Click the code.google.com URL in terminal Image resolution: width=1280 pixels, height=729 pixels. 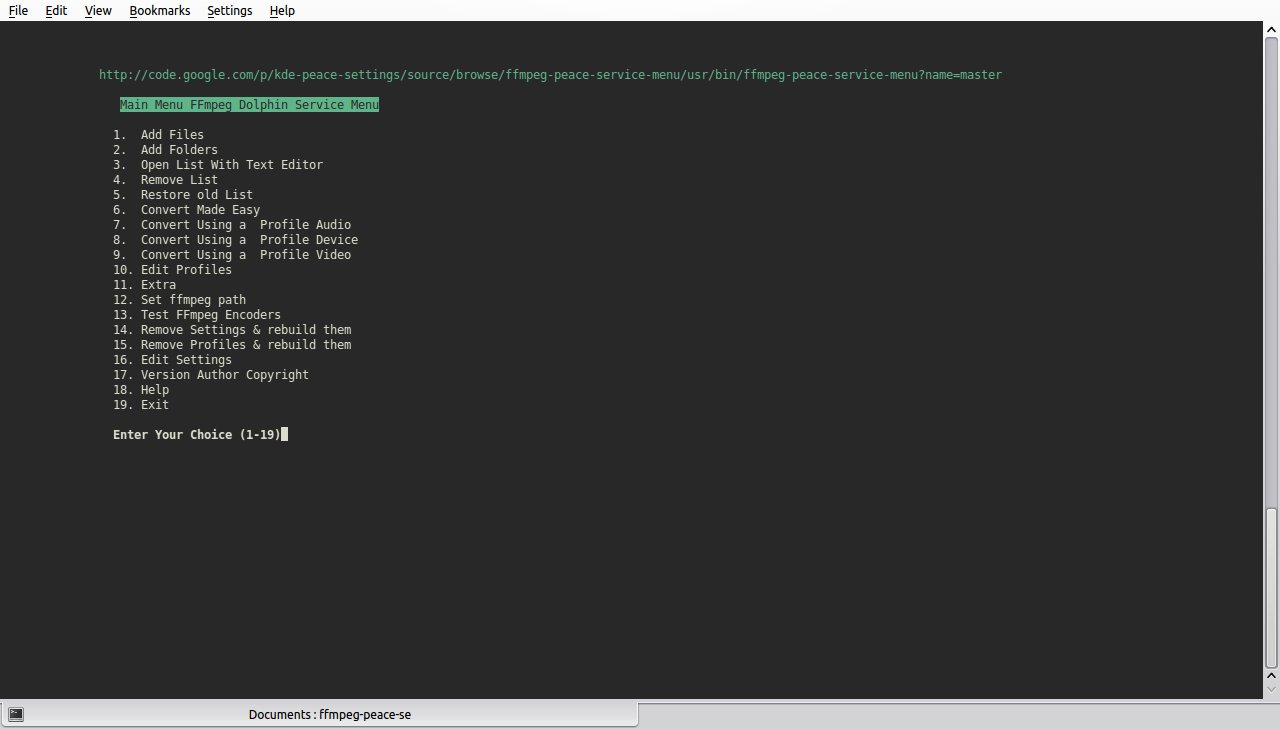coord(550,75)
